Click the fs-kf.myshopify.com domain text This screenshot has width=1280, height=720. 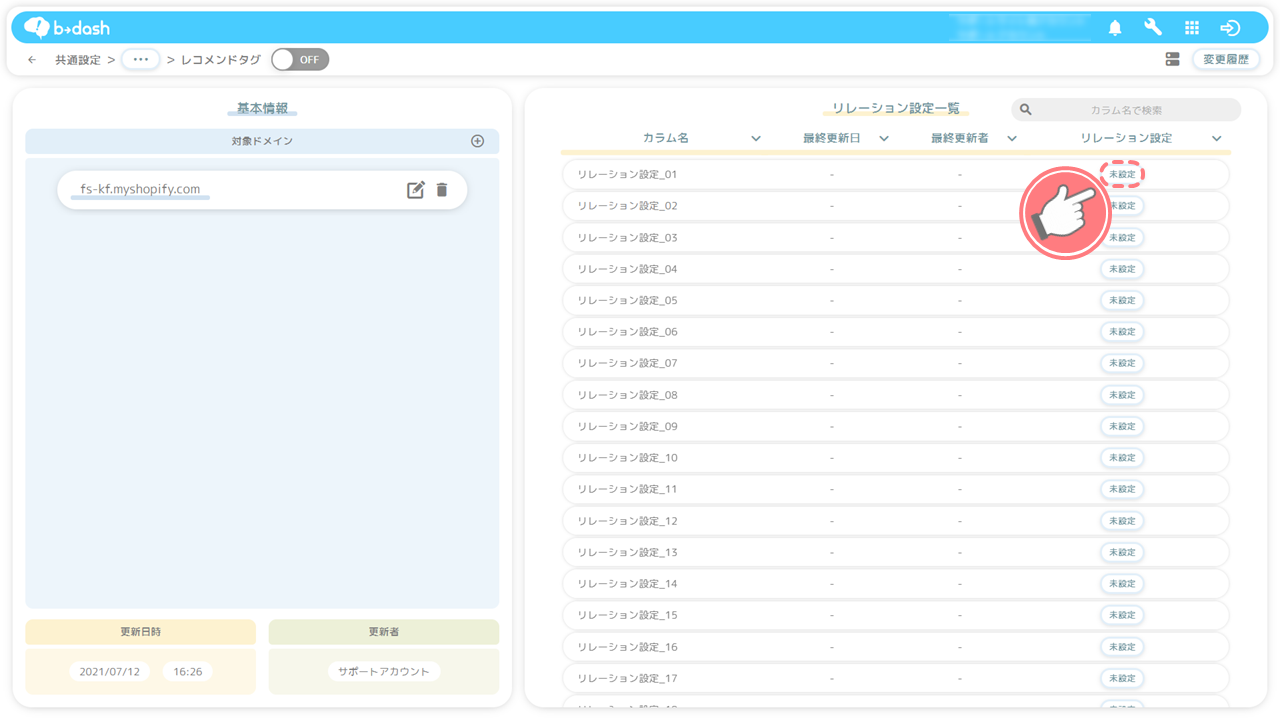tap(140, 189)
